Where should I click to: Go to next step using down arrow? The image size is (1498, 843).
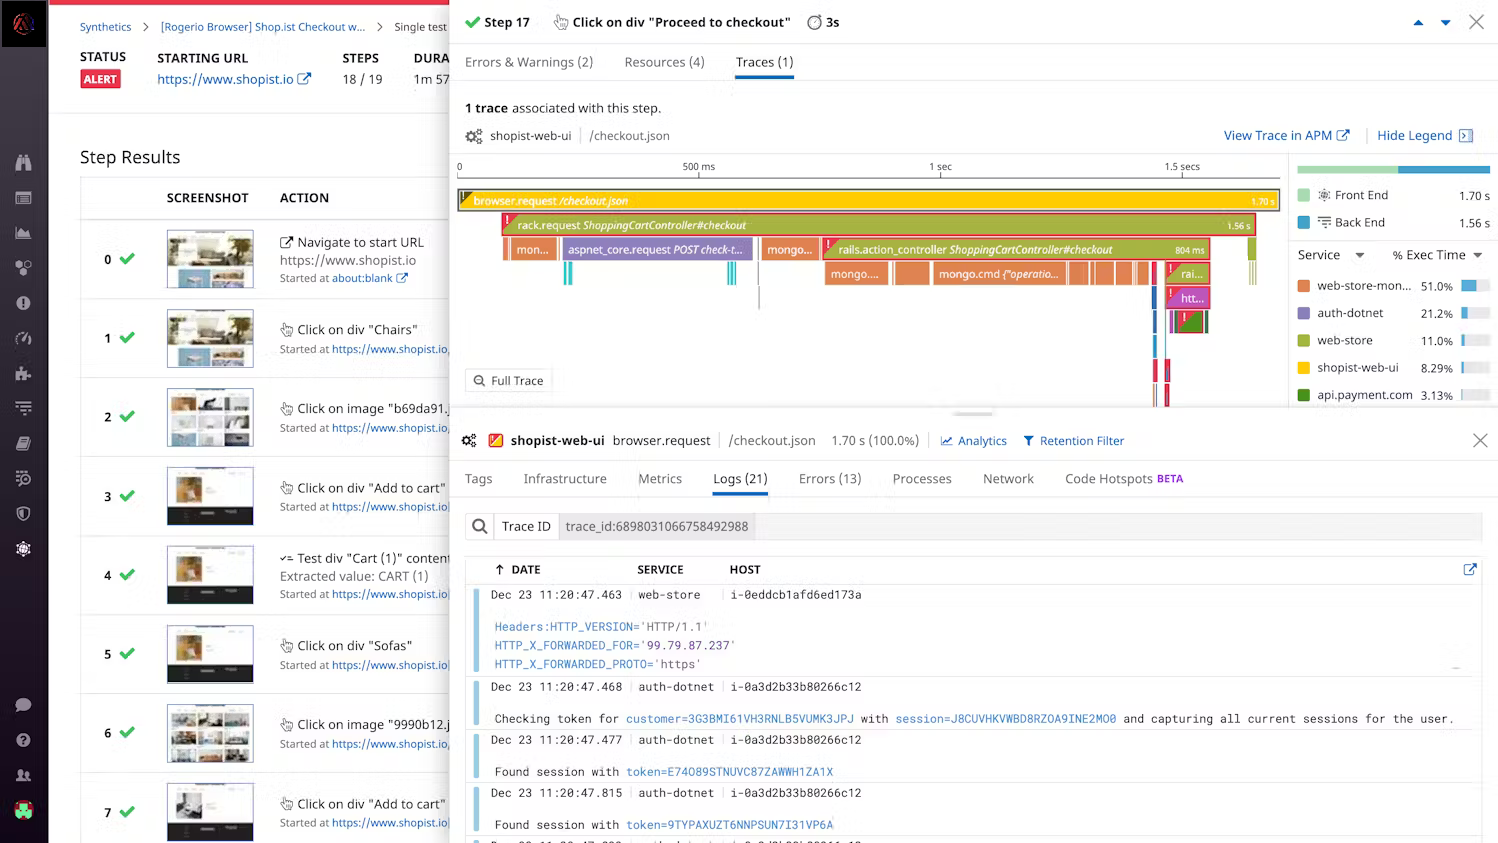(1445, 22)
